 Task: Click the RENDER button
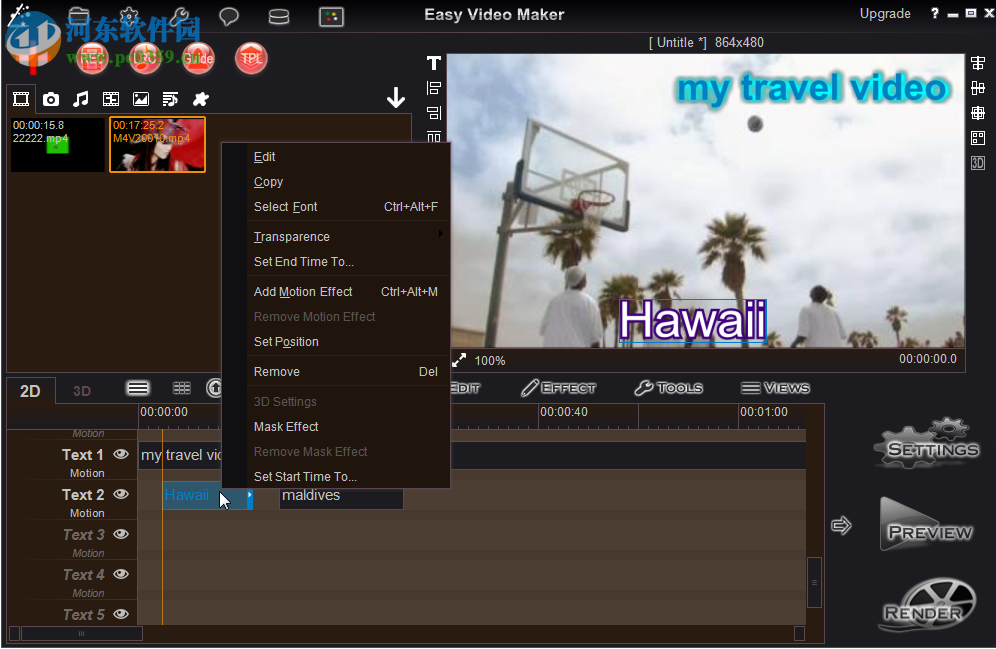[x=926, y=605]
